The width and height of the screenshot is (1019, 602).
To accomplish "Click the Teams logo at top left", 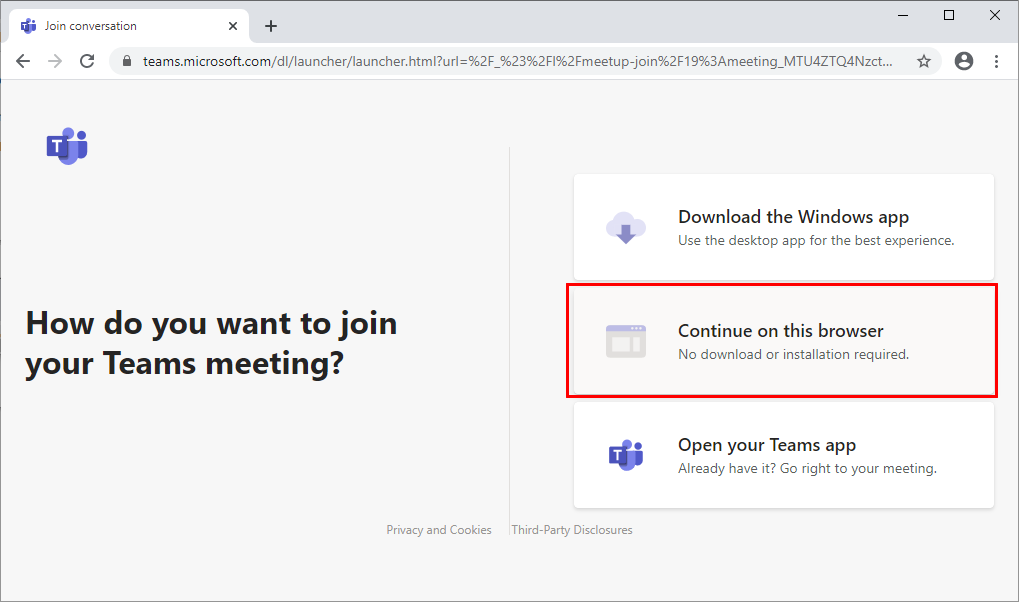I will coord(67,146).
